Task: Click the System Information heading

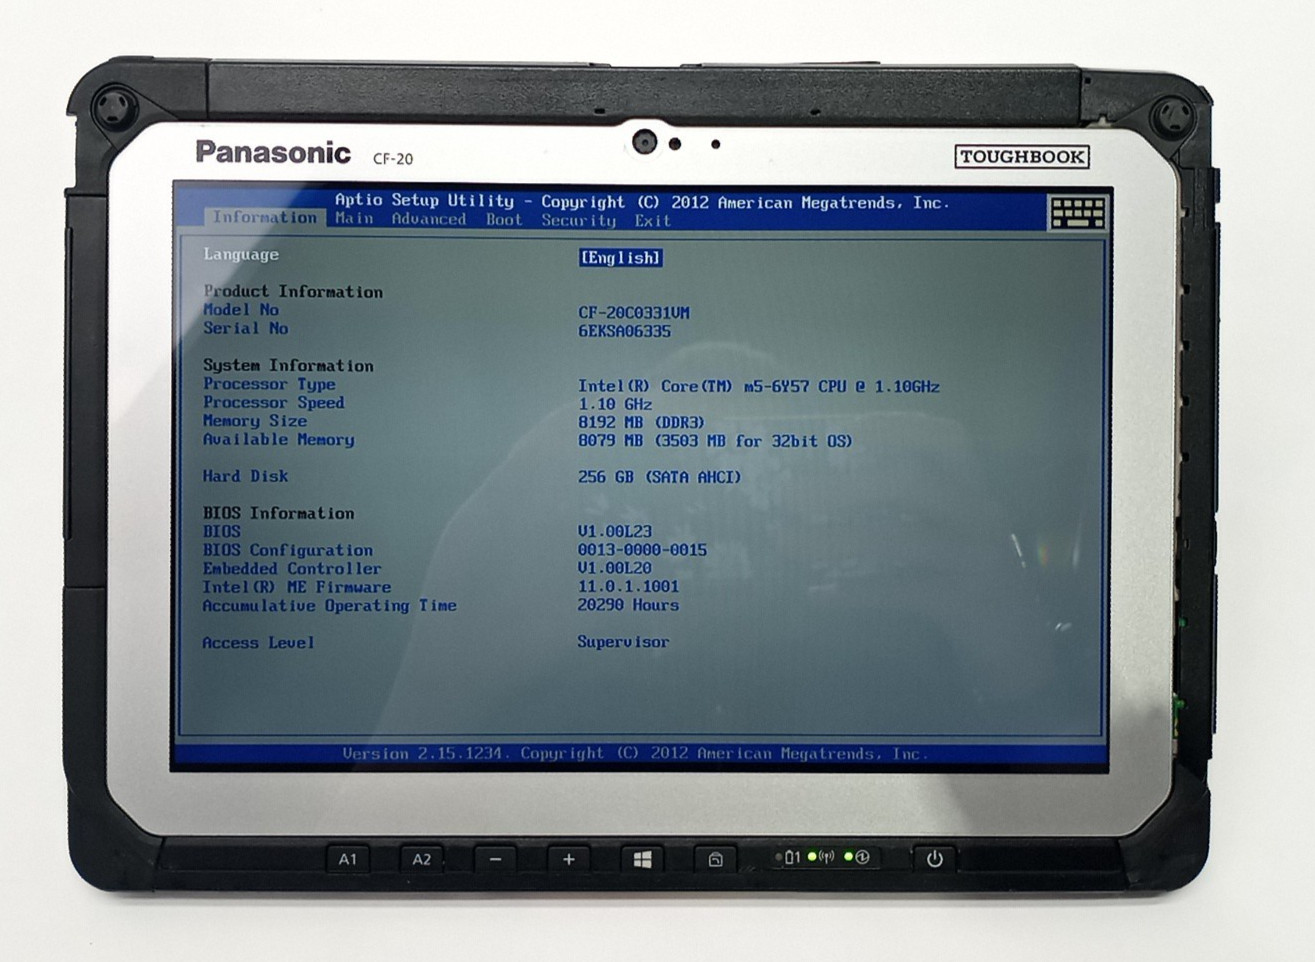Action: pos(288,365)
